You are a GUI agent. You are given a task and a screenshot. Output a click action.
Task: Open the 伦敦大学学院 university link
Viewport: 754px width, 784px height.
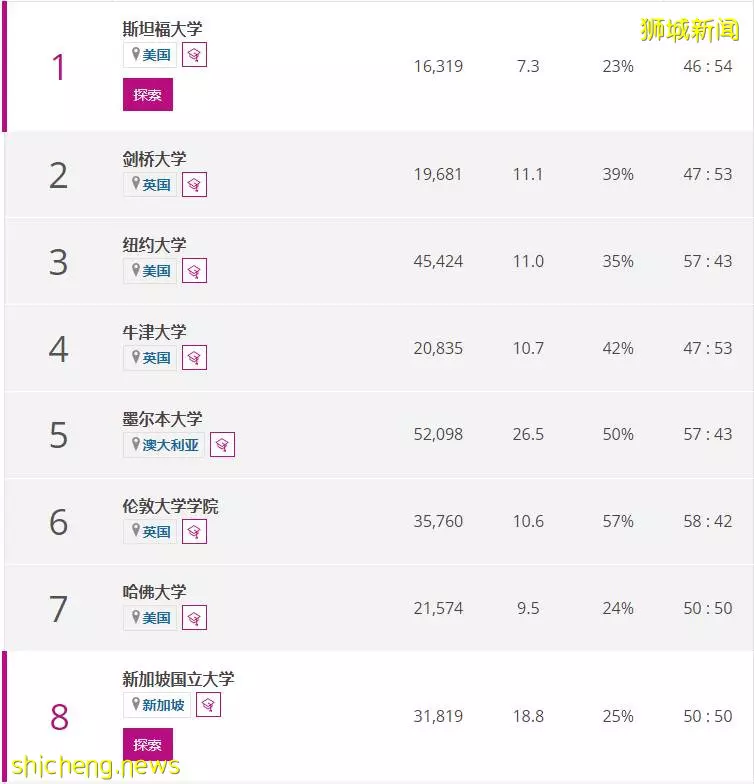click(170, 506)
